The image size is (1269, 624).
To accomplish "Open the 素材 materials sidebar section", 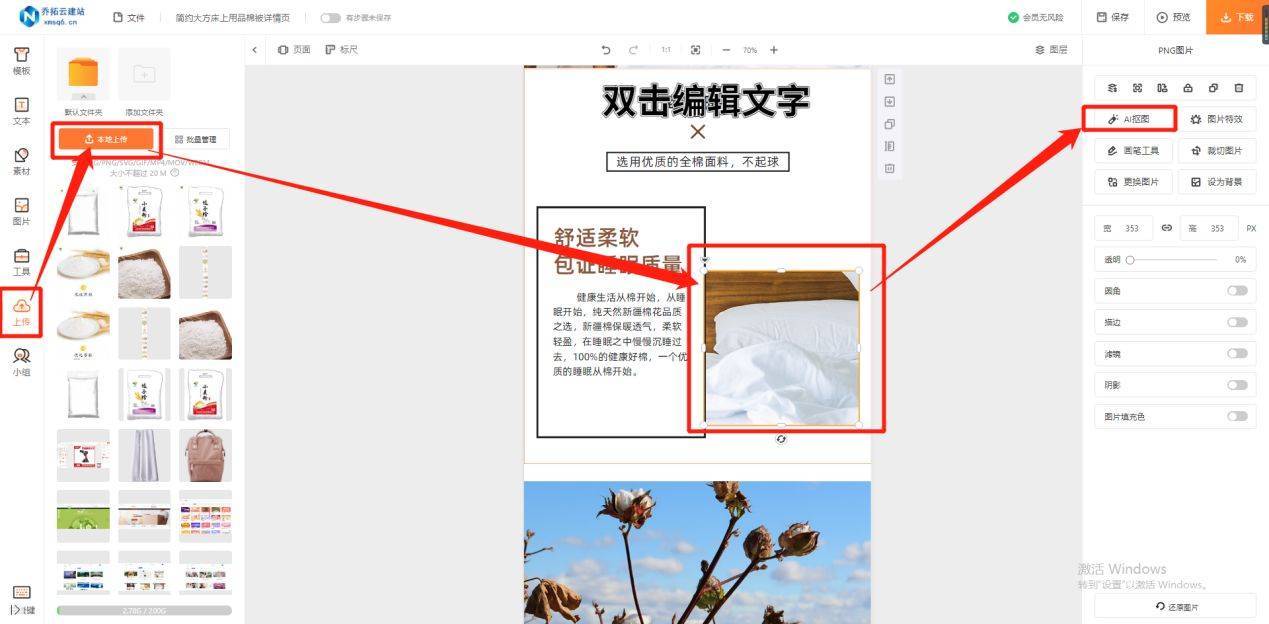I will point(21,161).
